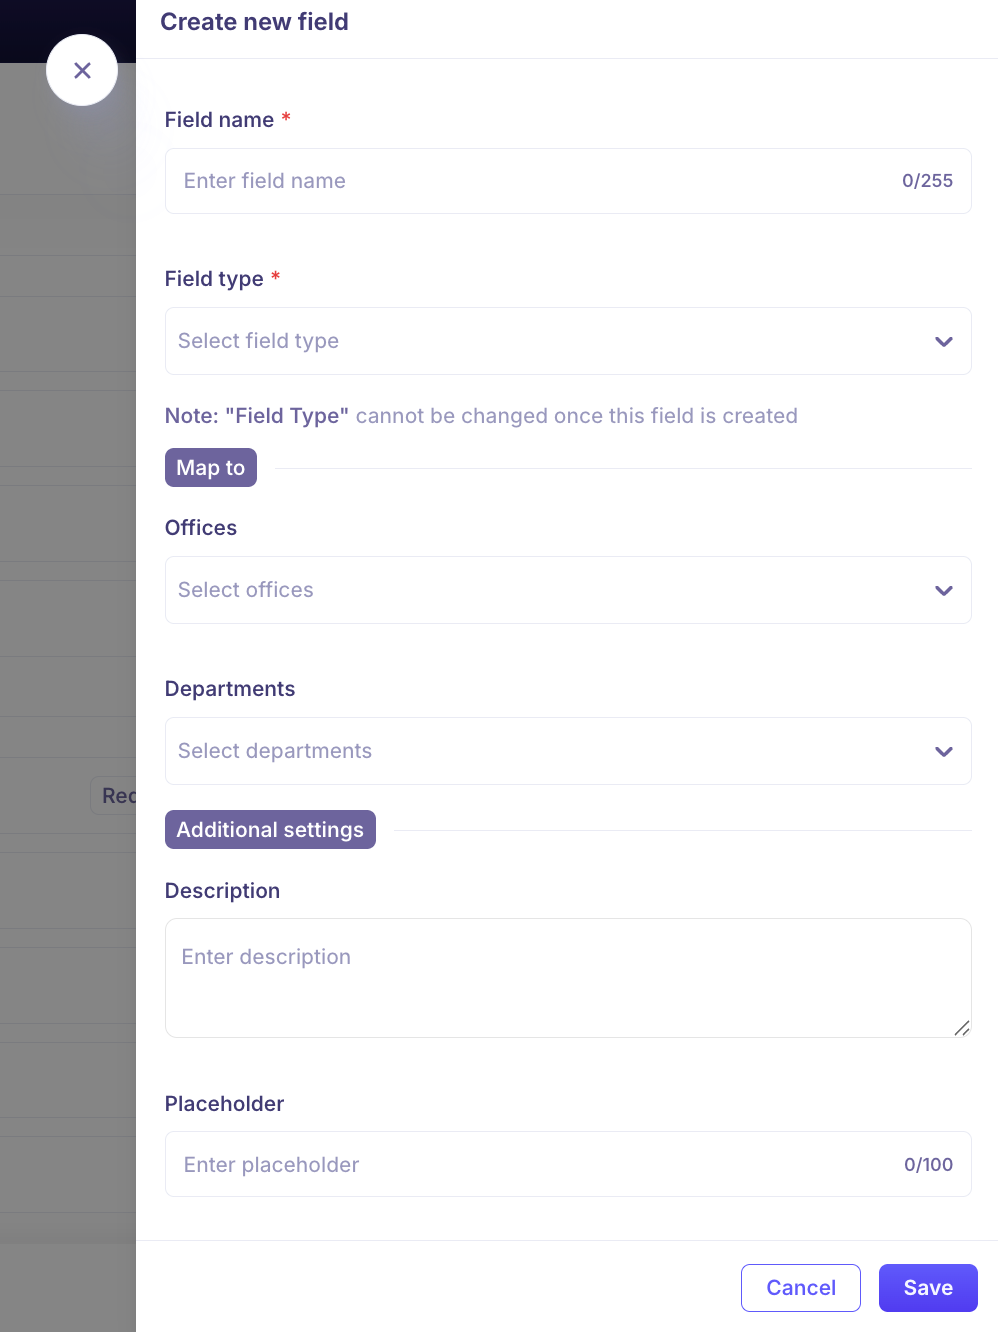Screen dimensions: 998x1332
Task: Click the 0/255 character counter
Action: click(927, 181)
